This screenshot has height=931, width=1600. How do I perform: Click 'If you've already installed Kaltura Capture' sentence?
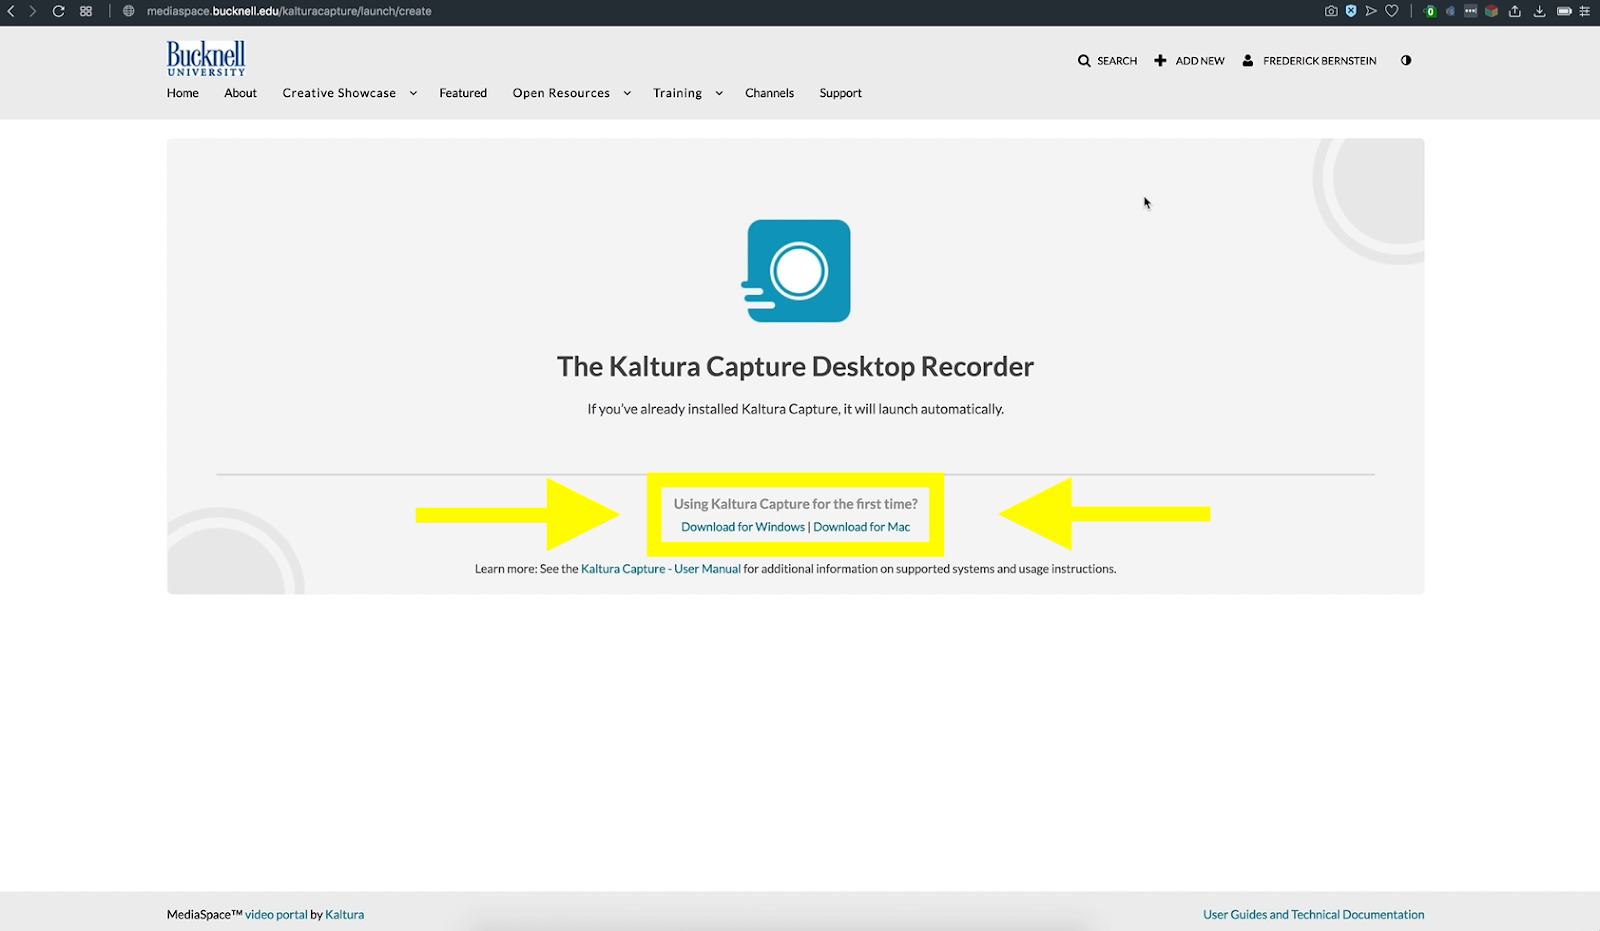click(x=795, y=409)
